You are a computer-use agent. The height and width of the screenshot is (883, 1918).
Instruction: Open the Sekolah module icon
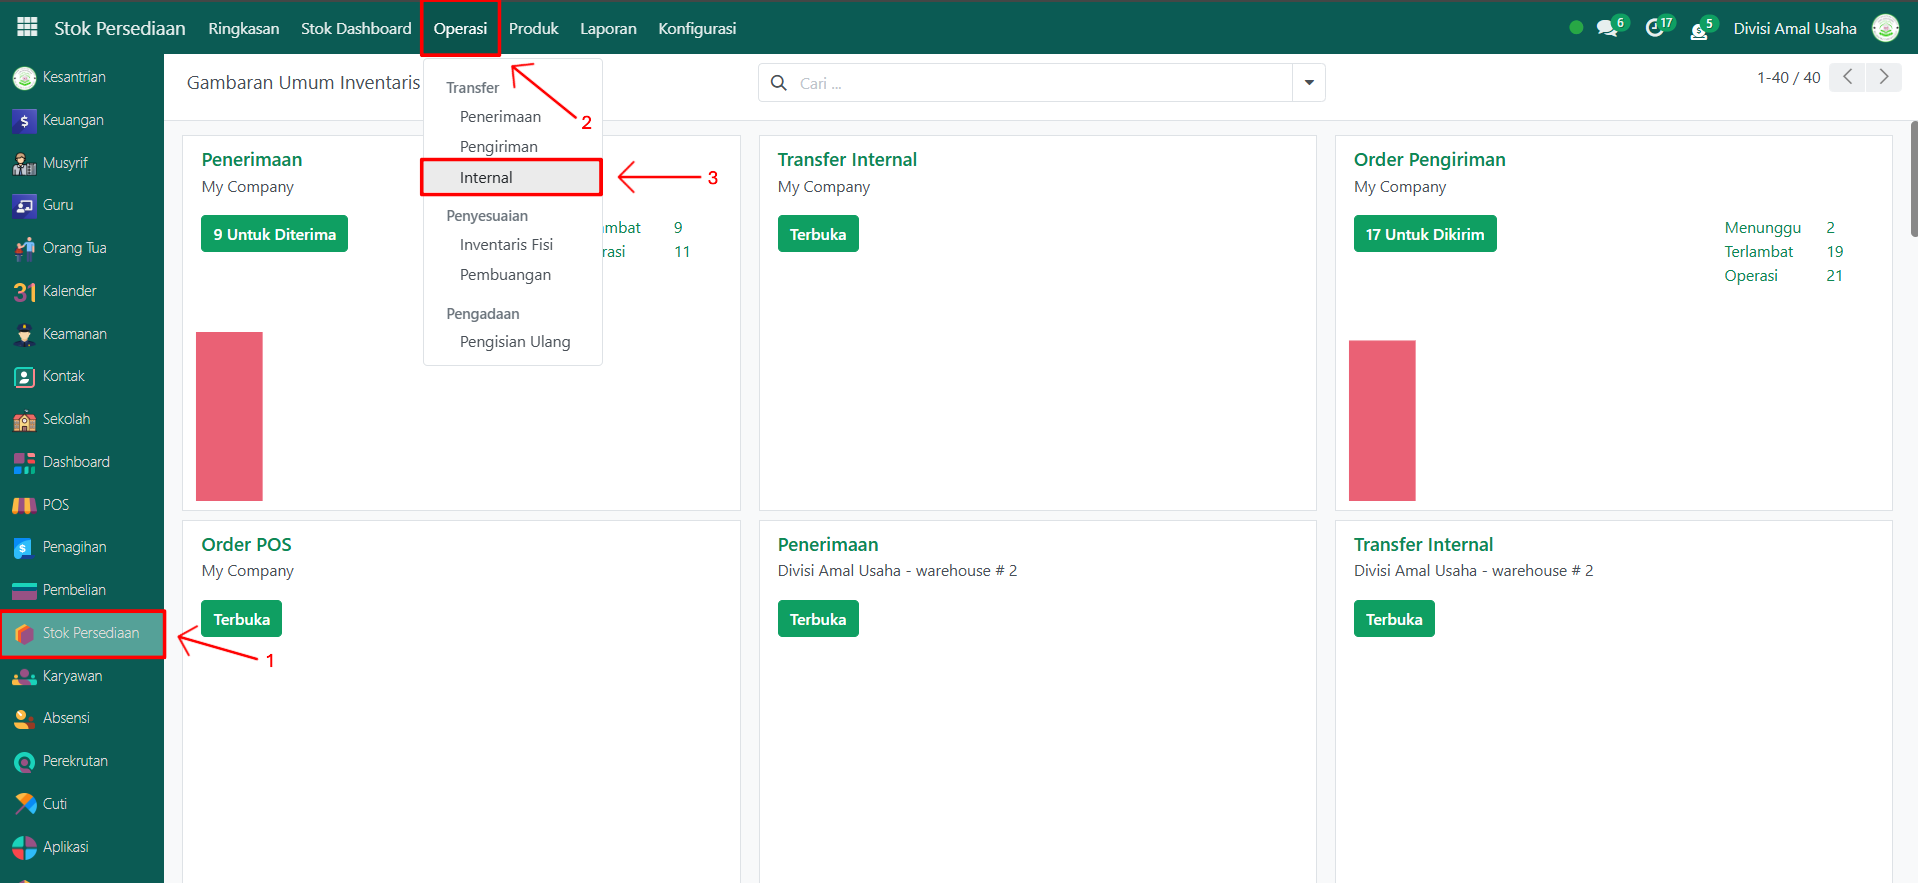24,420
